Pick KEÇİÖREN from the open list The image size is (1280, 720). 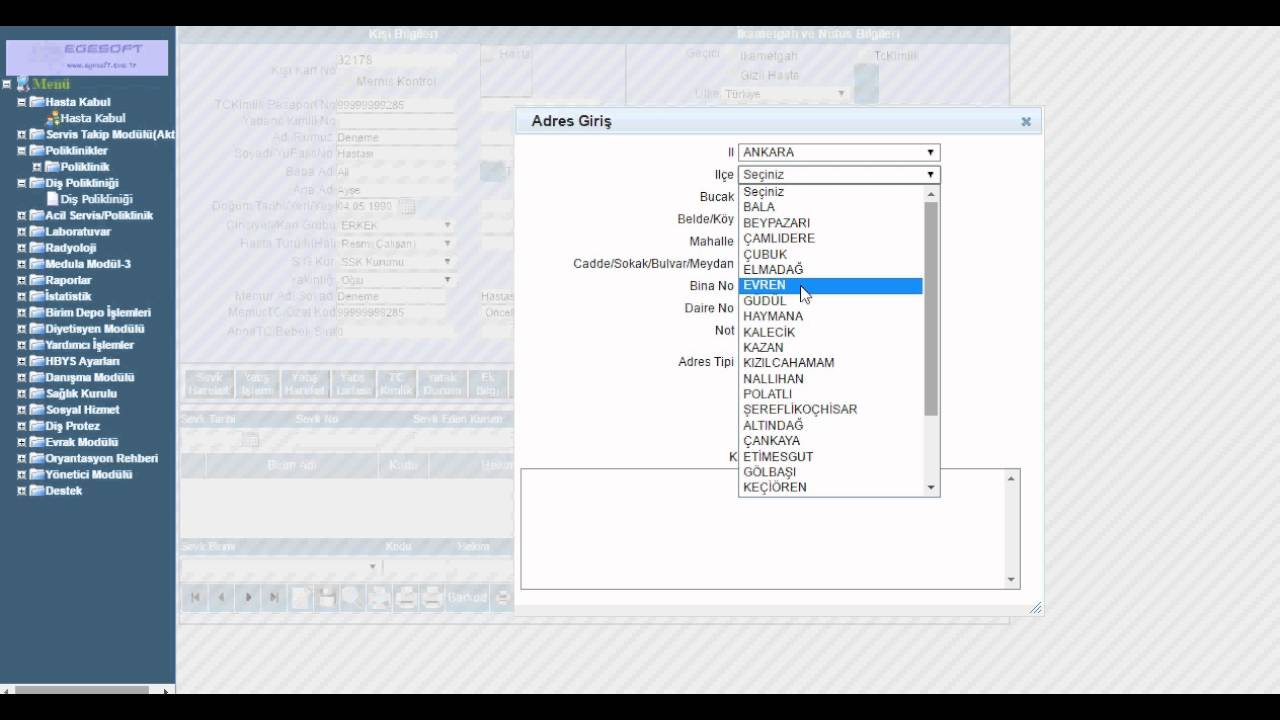point(830,487)
